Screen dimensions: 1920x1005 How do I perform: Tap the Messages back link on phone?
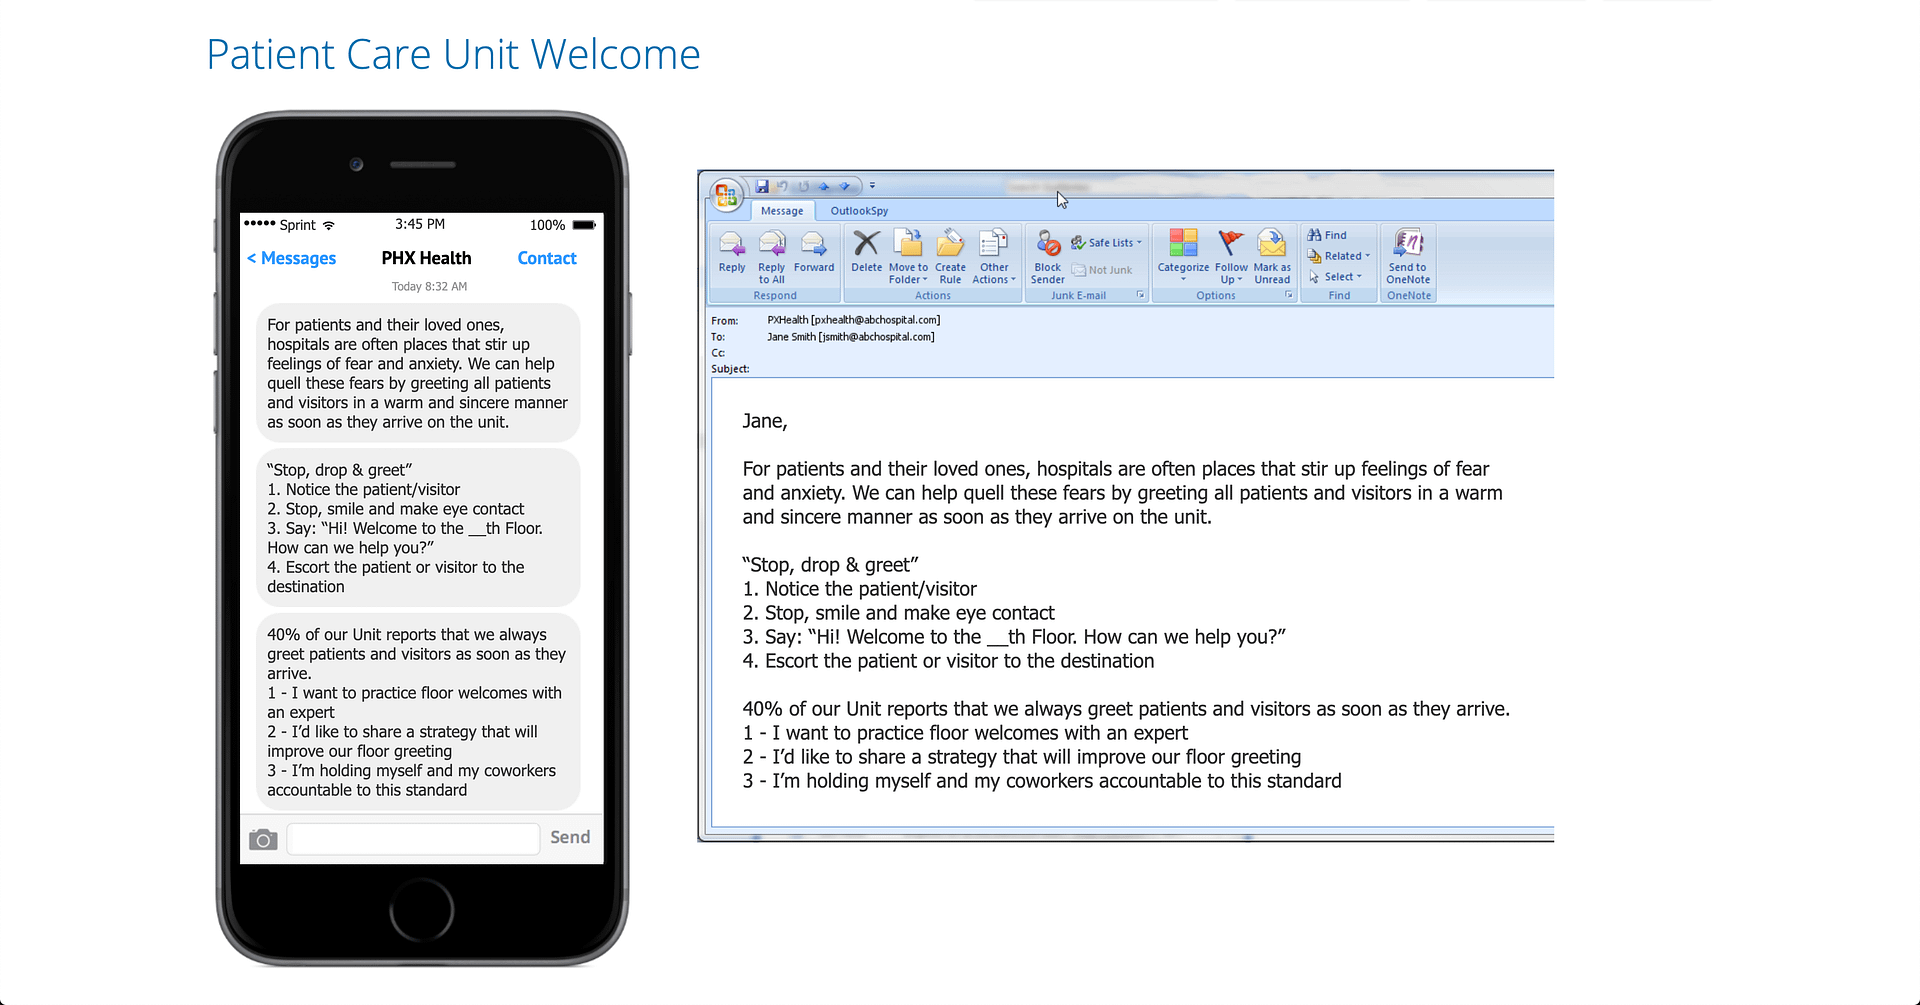tap(291, 258)
